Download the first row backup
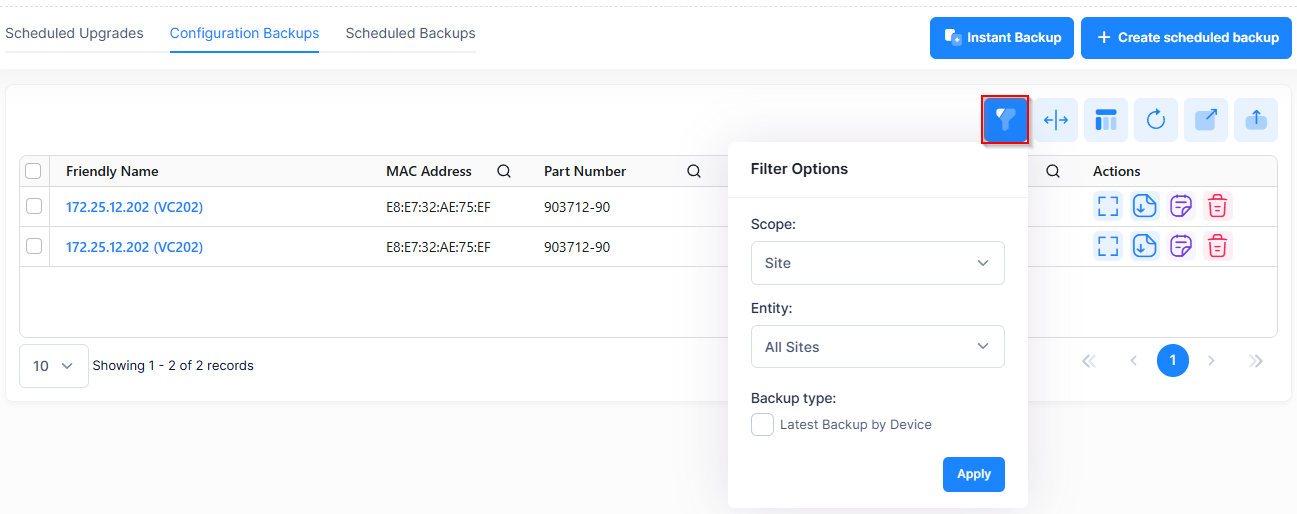1297x514 pixels. coord(1144,206)
